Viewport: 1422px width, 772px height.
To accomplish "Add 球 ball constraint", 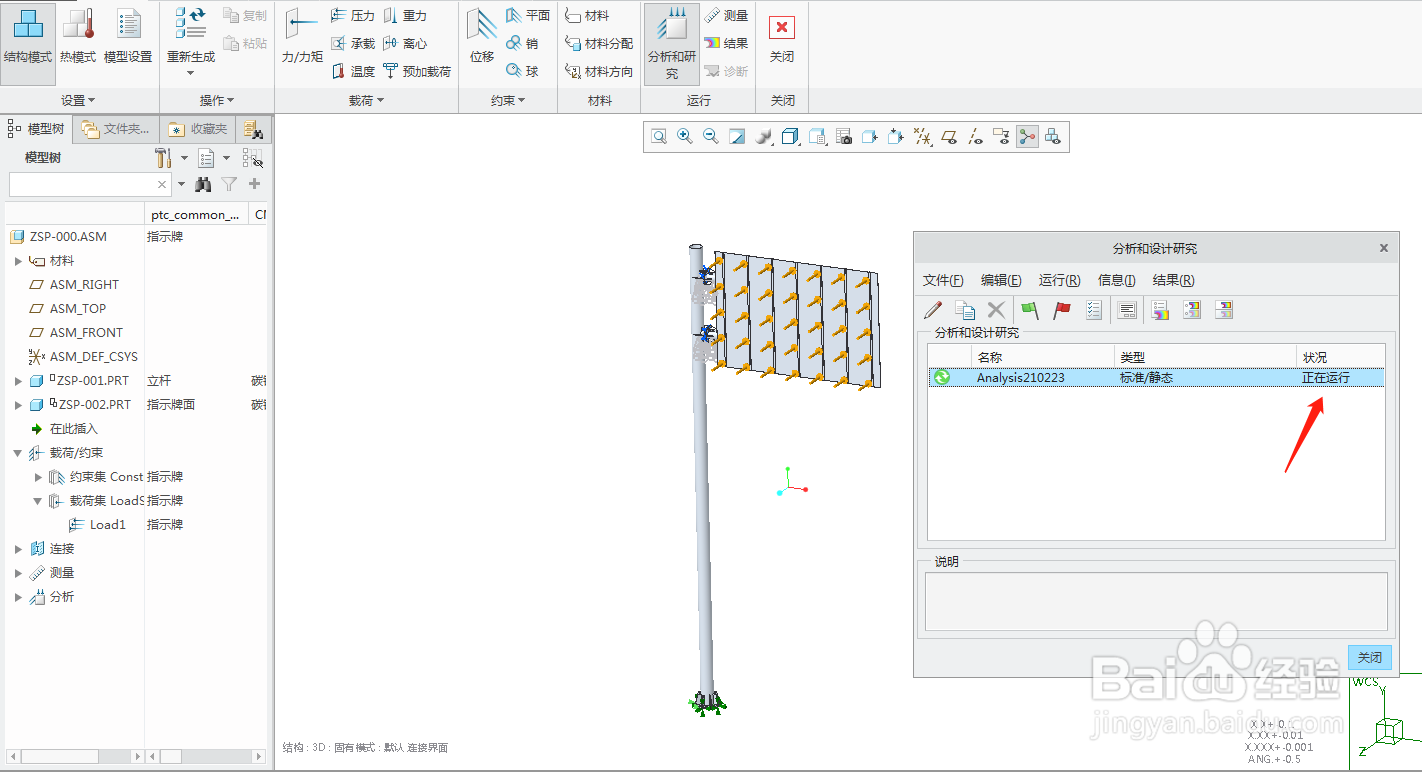I will pyautogui.click(x=522, y=72).
